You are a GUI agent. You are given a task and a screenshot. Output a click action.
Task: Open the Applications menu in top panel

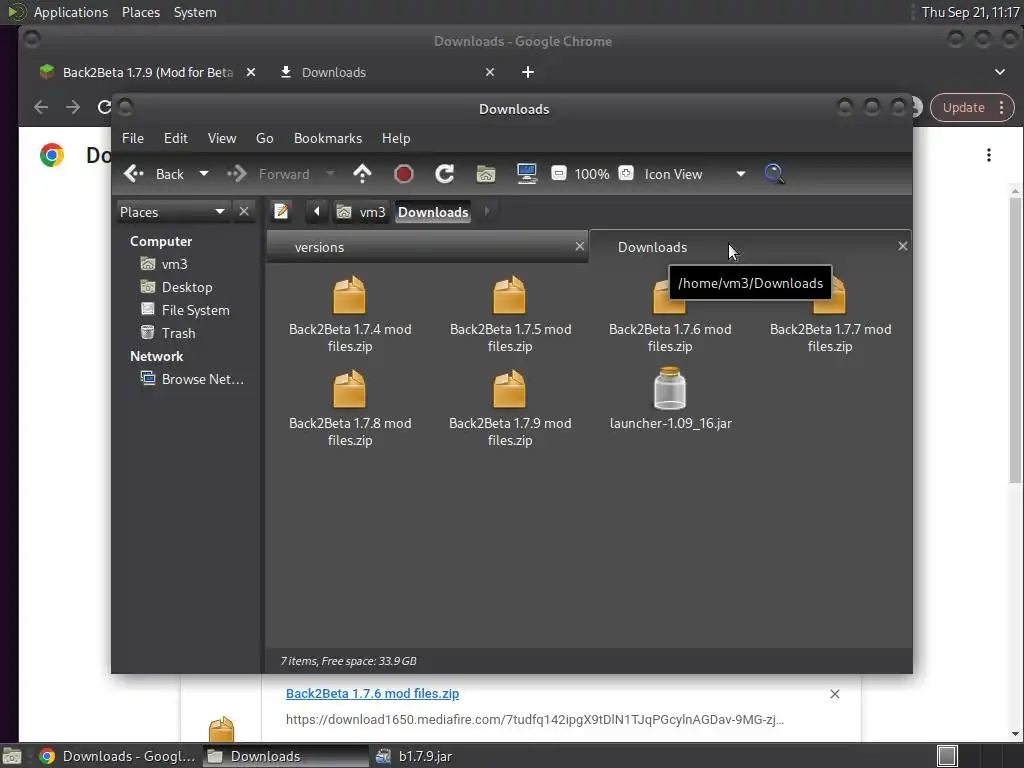(x=71, y=12)
